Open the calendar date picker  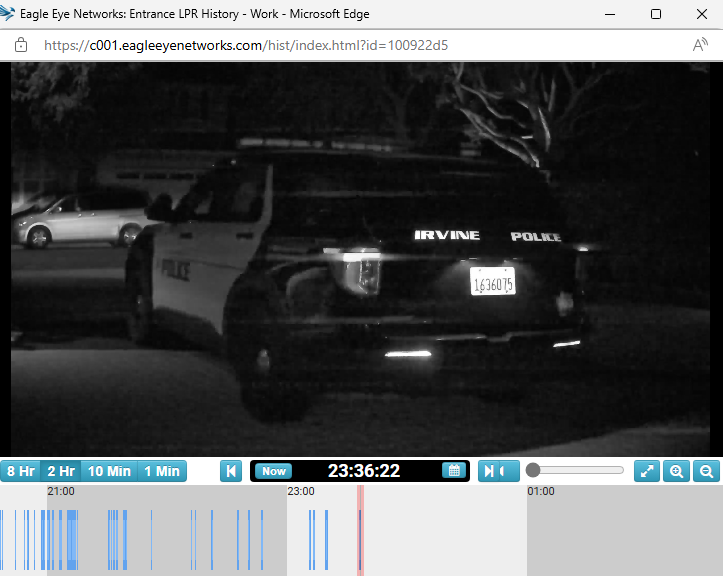454,470
